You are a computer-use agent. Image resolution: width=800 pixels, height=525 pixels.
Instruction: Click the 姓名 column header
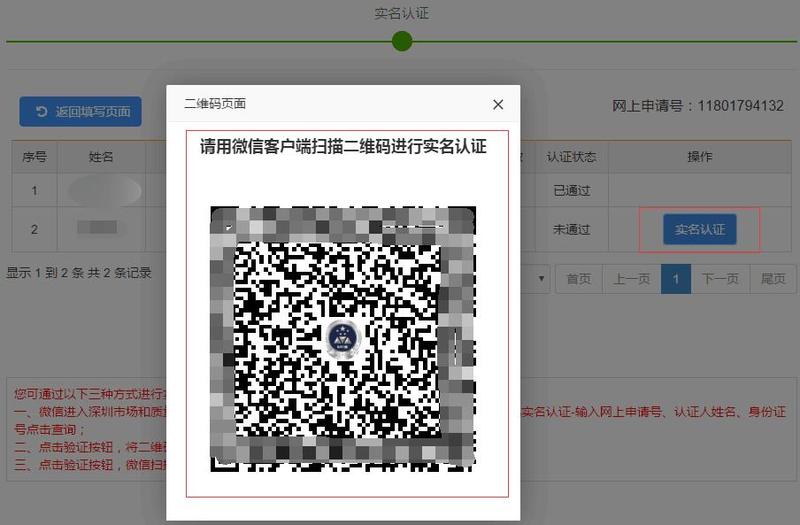[x=101, y=157]
